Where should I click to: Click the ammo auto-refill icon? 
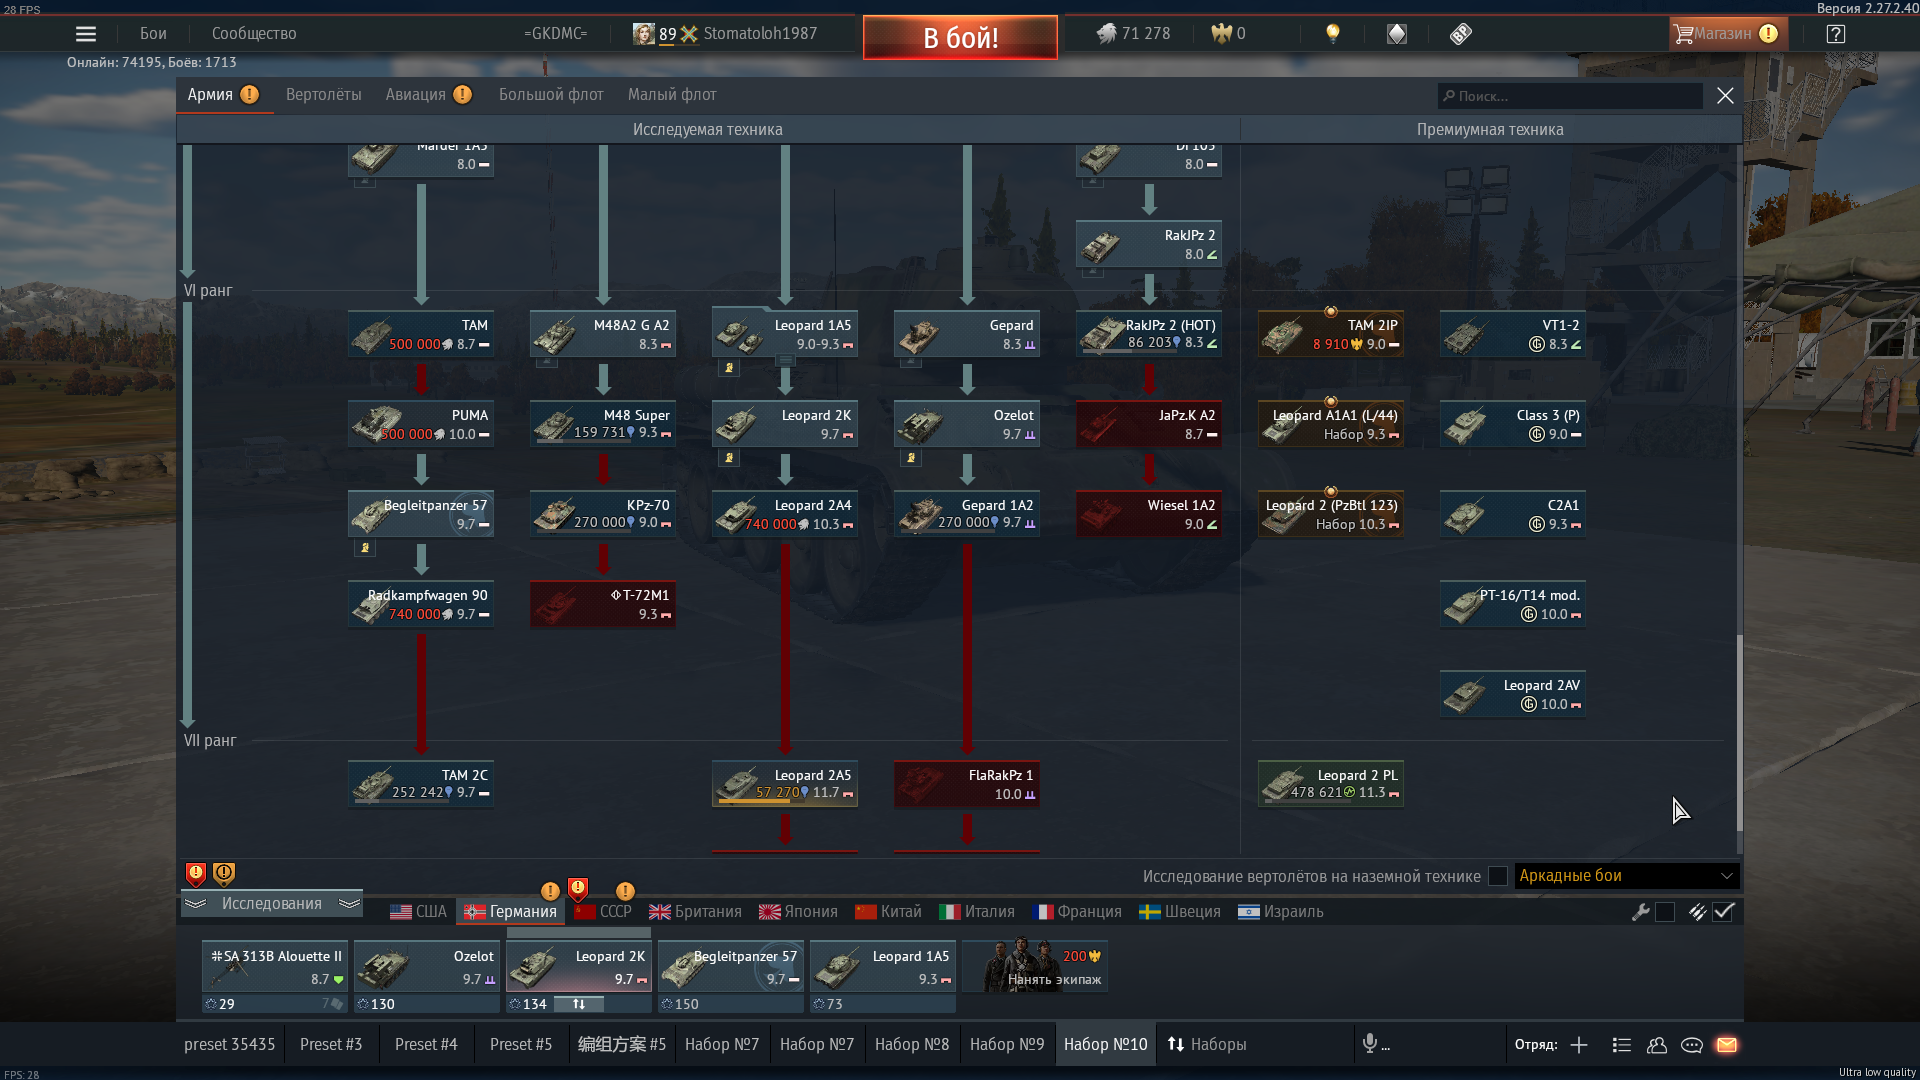click(x=1697, y=912)
